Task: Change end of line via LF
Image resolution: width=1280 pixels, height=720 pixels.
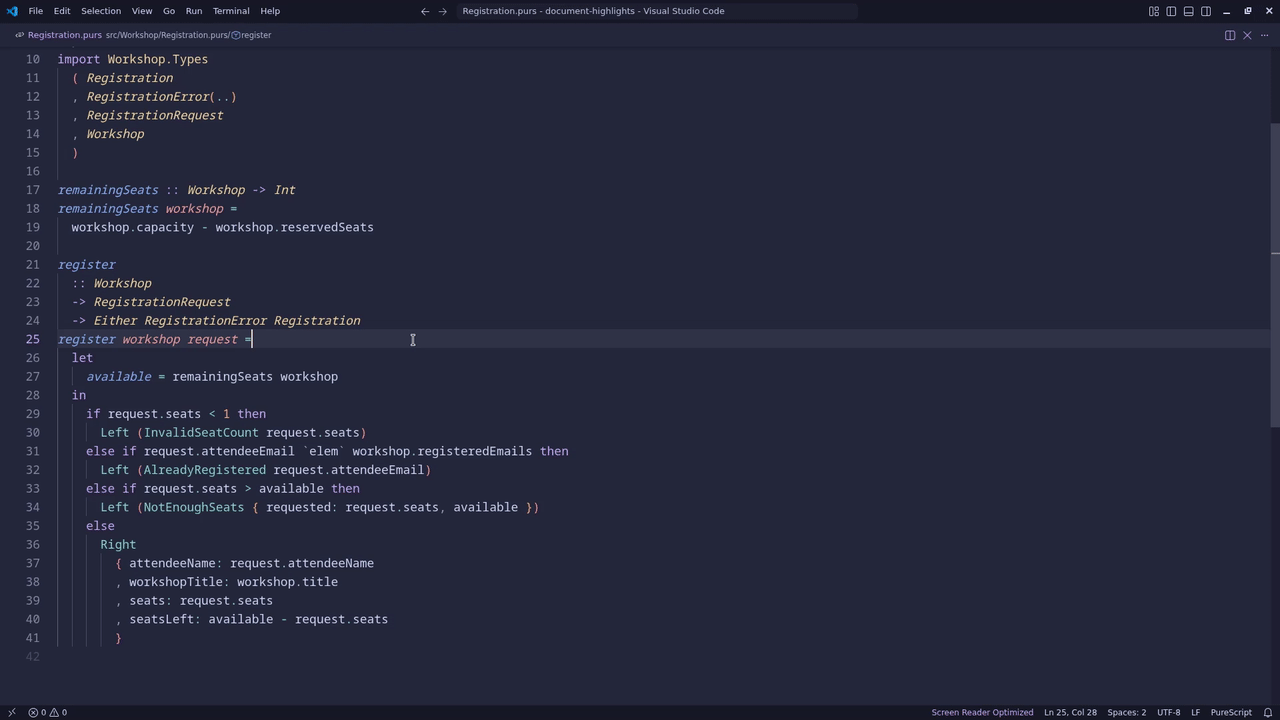Action: click(1195, 712)
